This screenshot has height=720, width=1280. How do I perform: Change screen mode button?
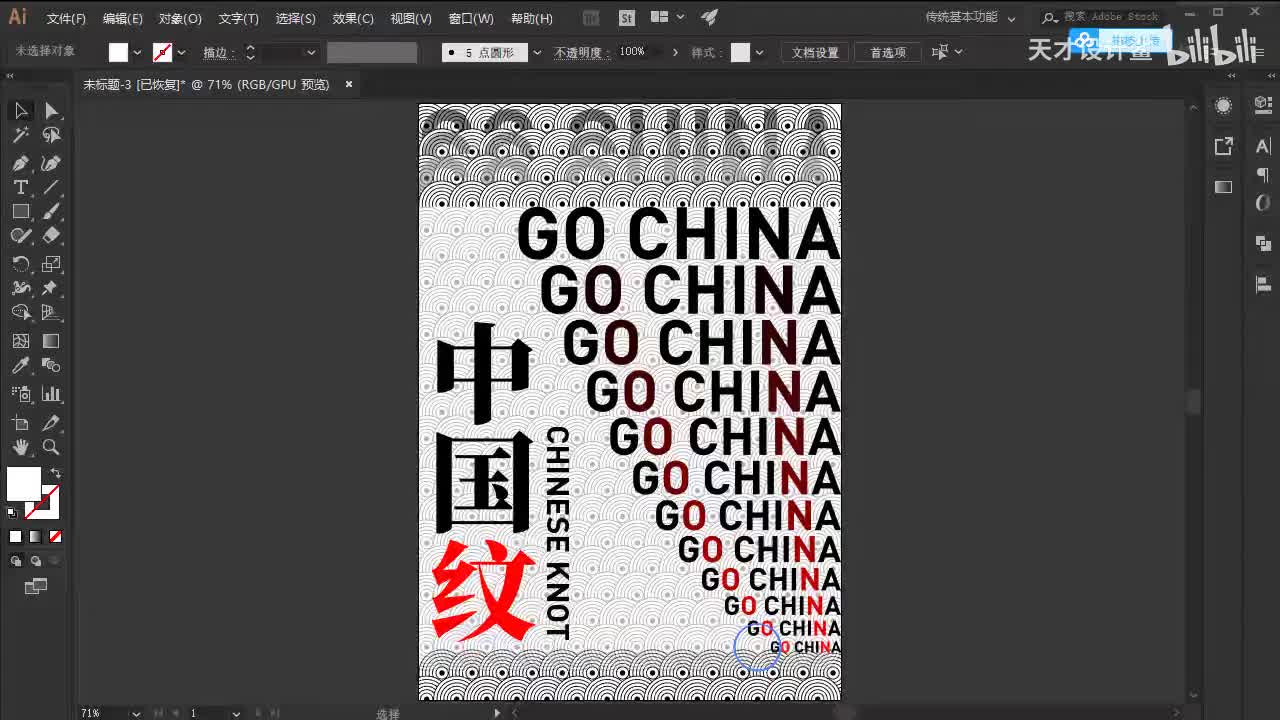tap(36, 587)
